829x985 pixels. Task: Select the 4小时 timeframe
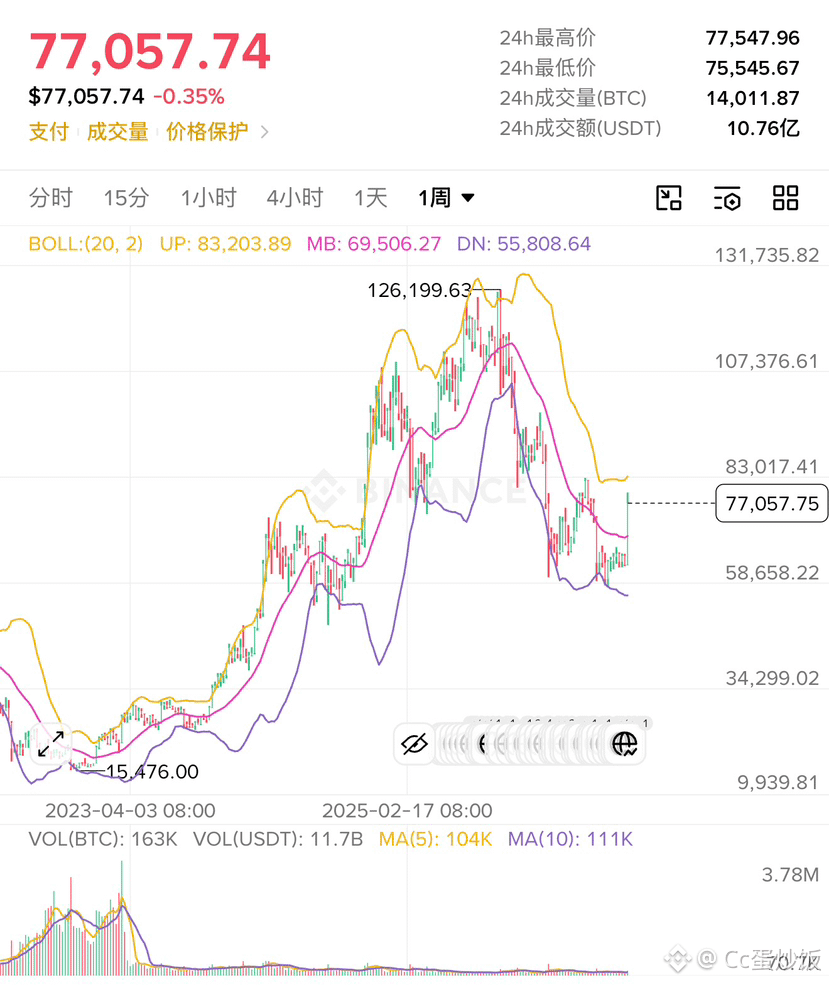(x=295, y=198)
